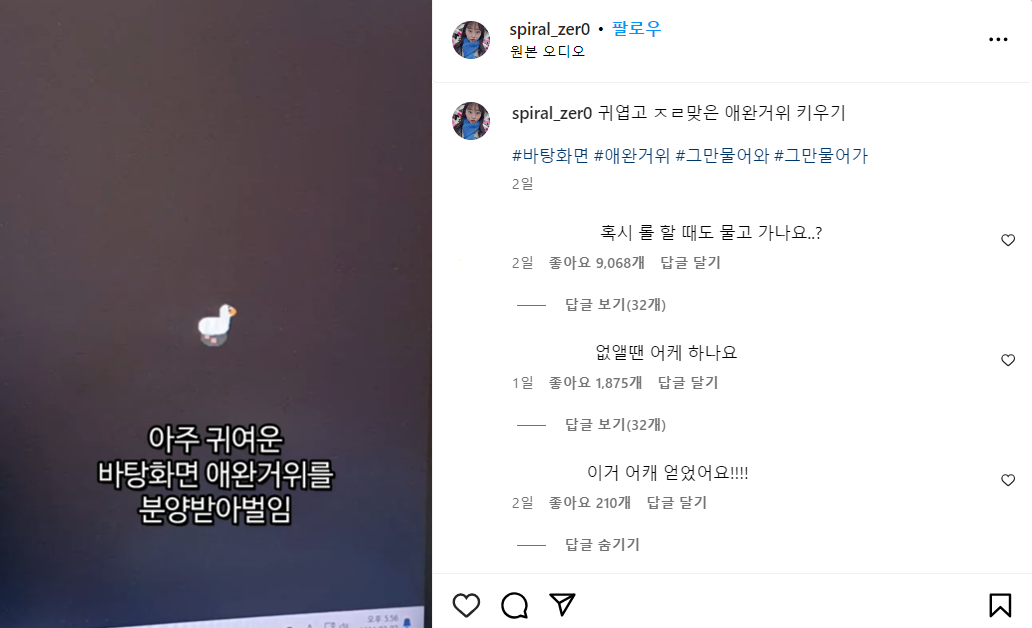Like the '이거 어캐 얻었어요' comment
This screenshot has width=1032, height=628.
(1008, 480)
